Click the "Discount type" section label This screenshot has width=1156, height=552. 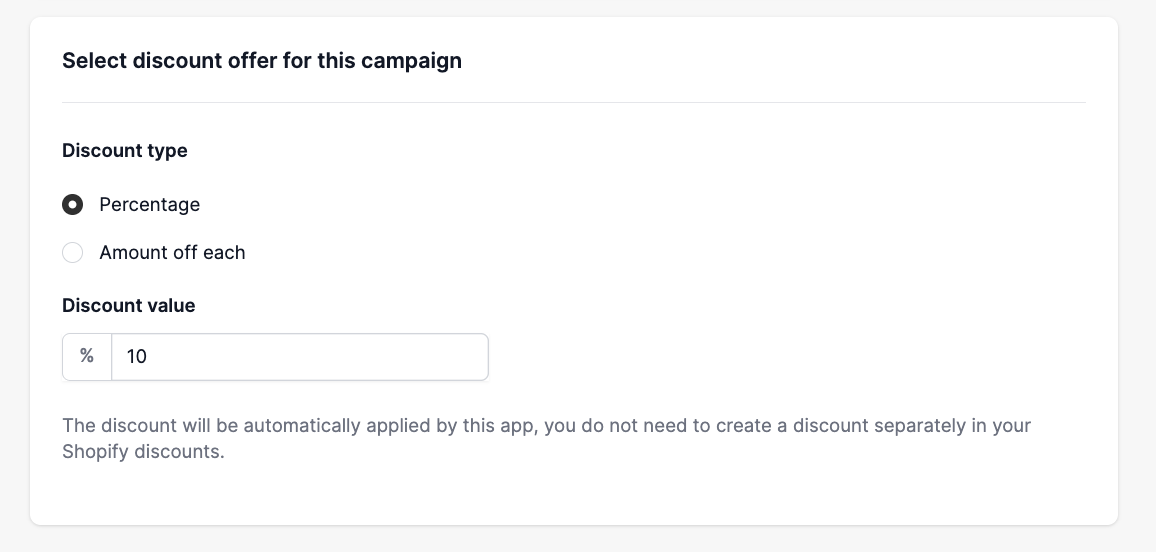125,151
